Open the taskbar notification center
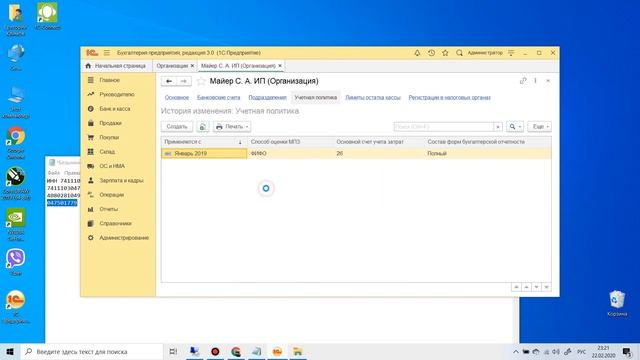 click(627, 351)
